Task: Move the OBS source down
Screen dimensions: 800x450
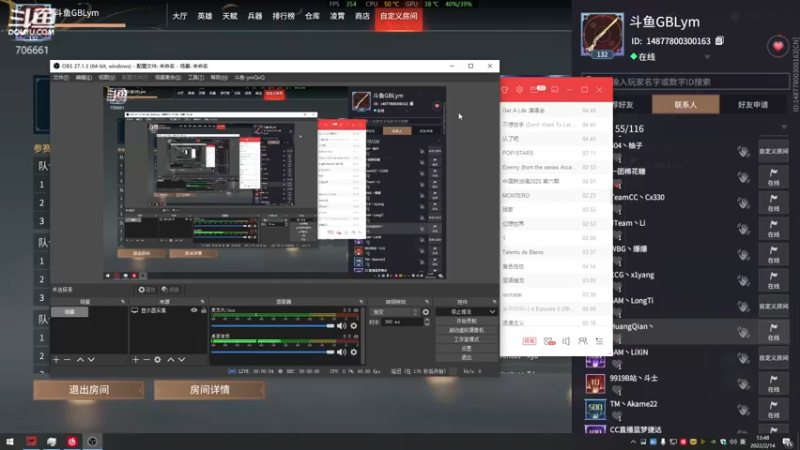Action: click(182, 360)
